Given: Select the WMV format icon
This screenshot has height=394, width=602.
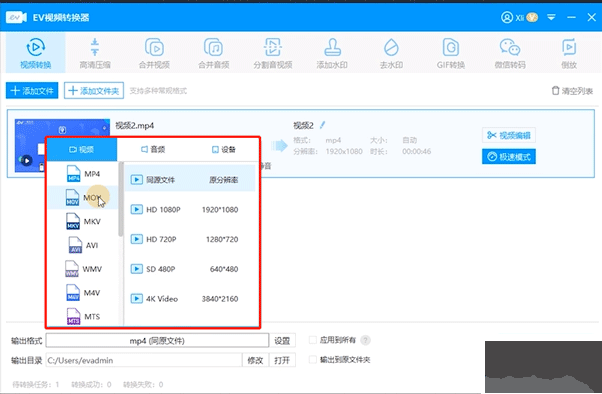Looking at the screenshot, I should pos(72,269).
